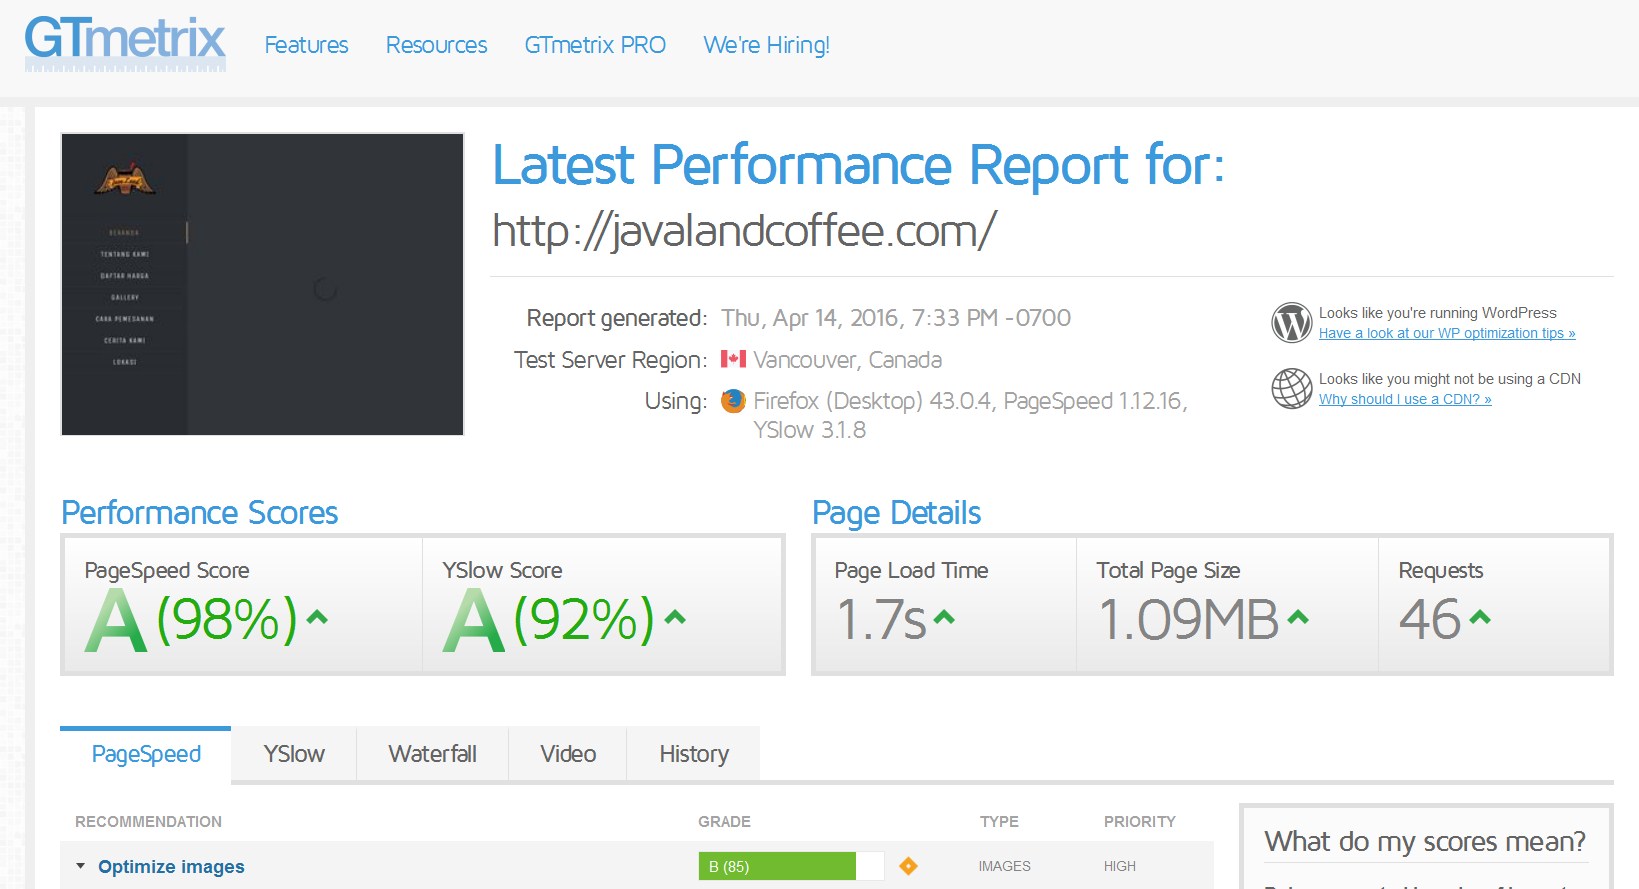Click the report generated date text
The image size is (1639, 889).
coord(896,318)
